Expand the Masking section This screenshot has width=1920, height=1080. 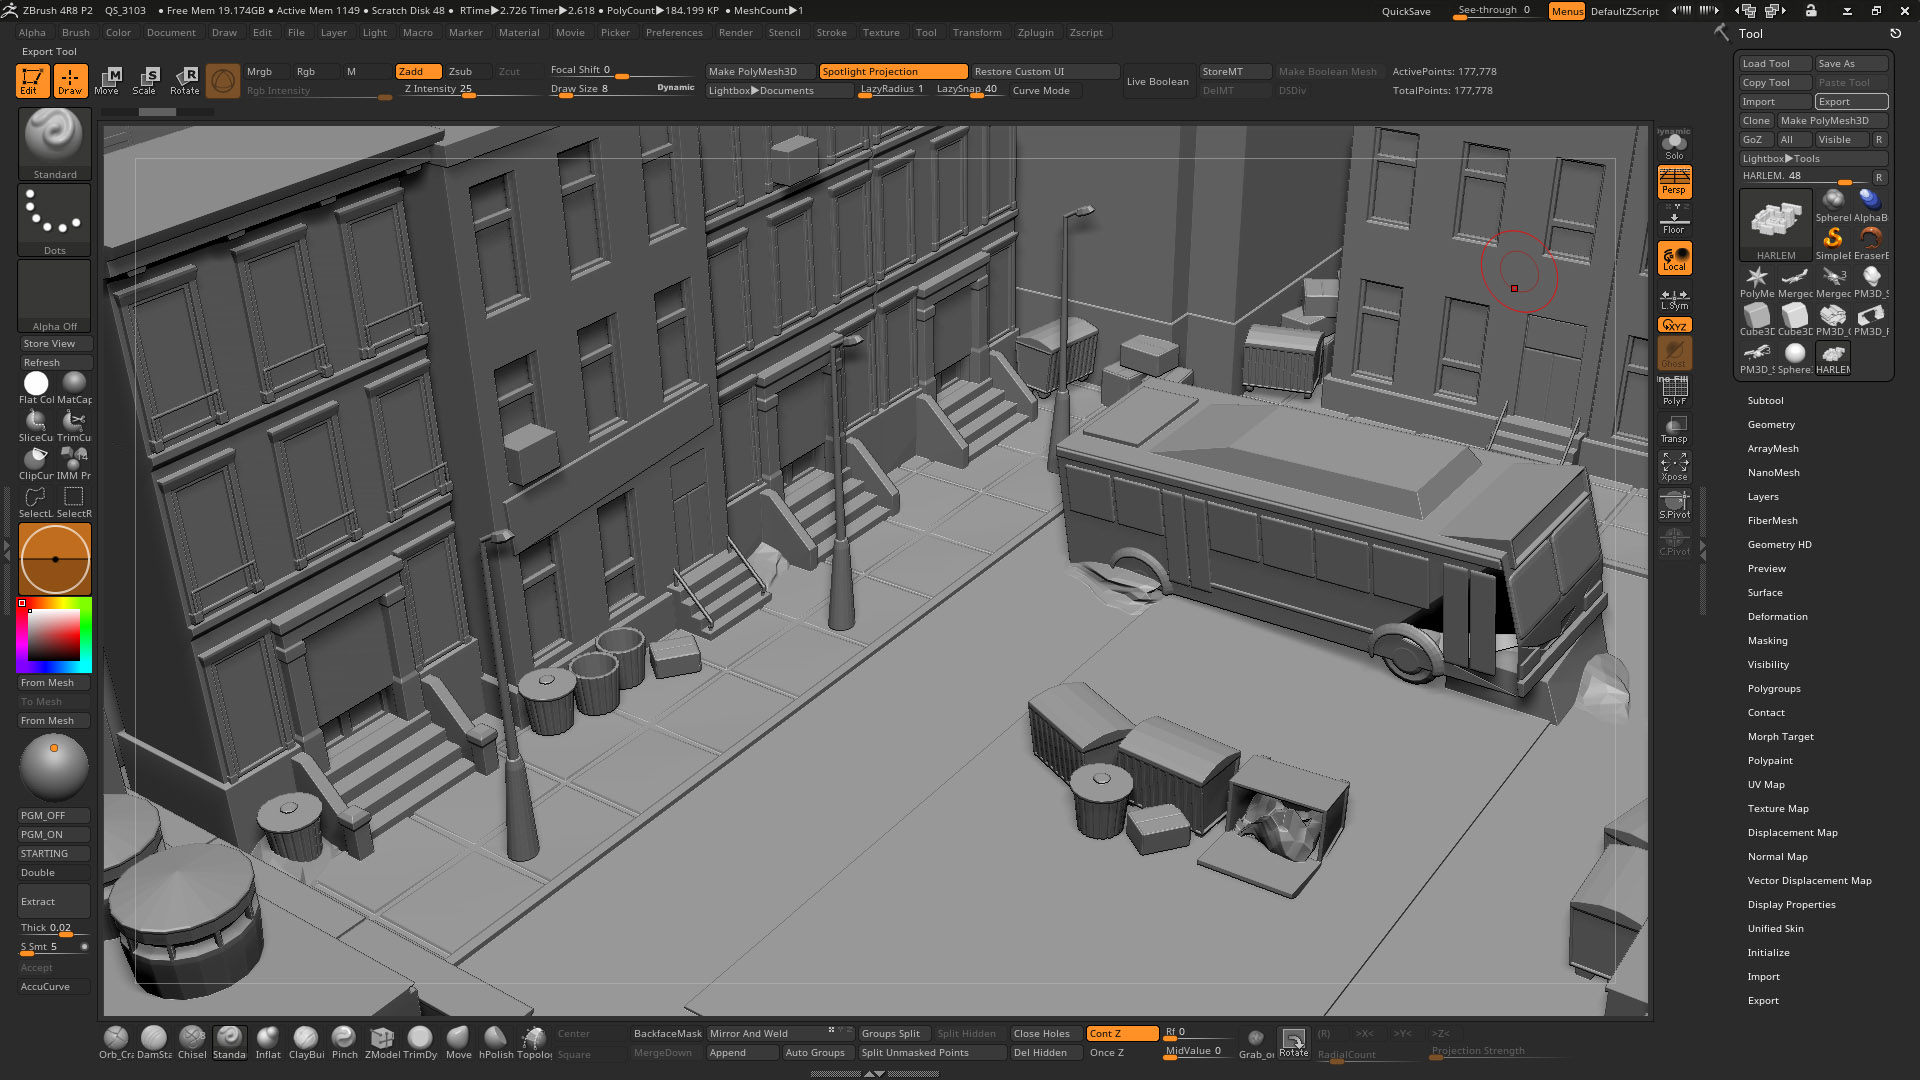(x=1767, y=640)
